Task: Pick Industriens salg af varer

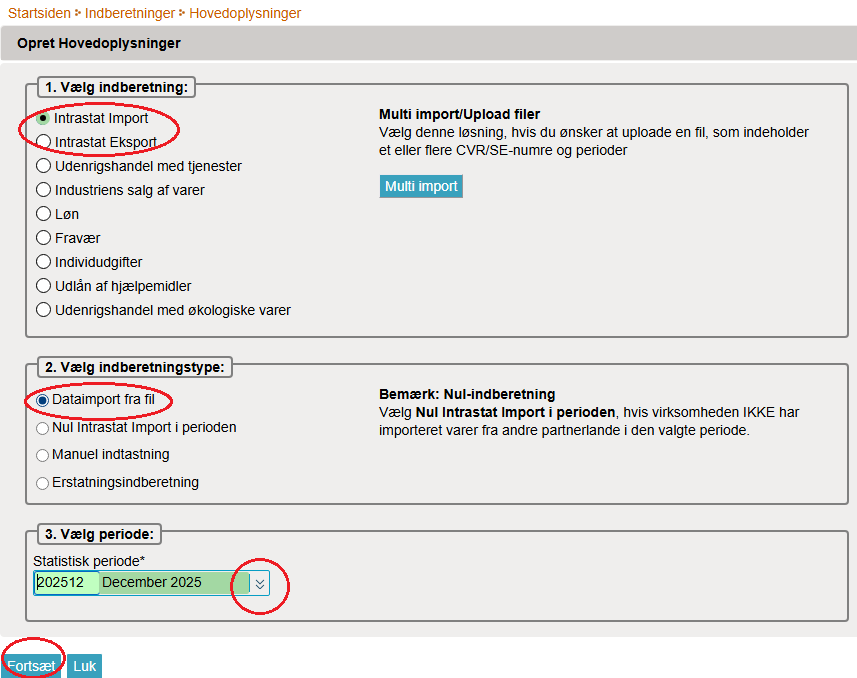Action: 44,190
